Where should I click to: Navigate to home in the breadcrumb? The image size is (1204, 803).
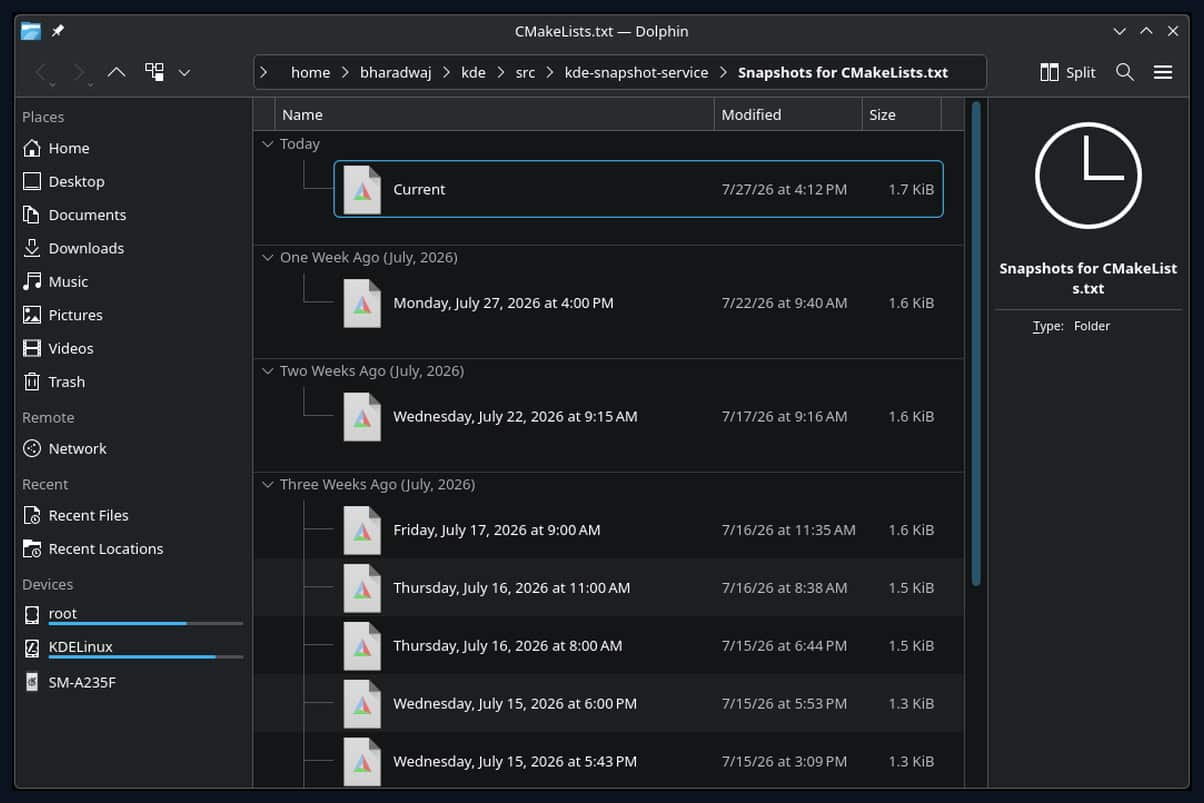click(x=310, y=72)
